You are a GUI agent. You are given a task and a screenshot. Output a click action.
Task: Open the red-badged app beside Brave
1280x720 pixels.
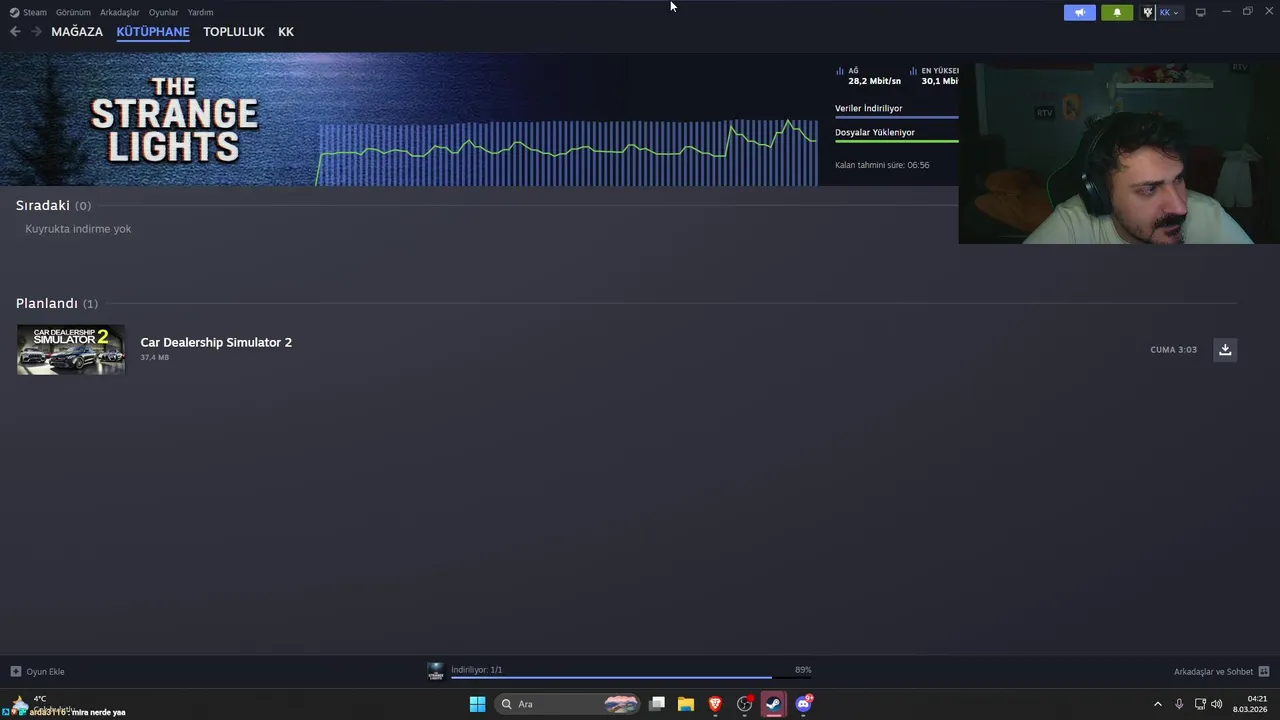(745, 704)
